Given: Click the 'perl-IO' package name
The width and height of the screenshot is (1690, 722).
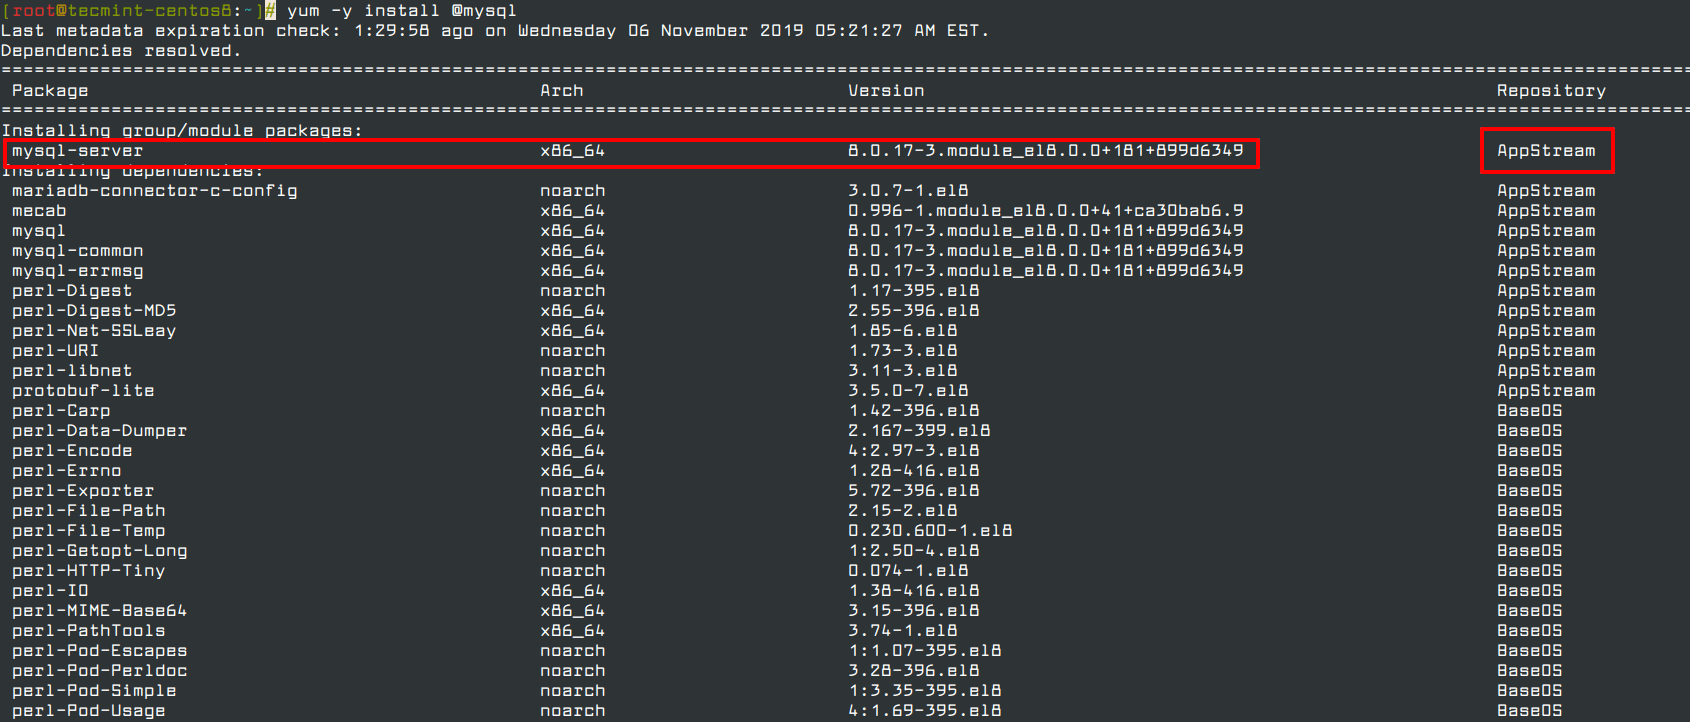Looking at the screenshot, I should coord(50,591).
